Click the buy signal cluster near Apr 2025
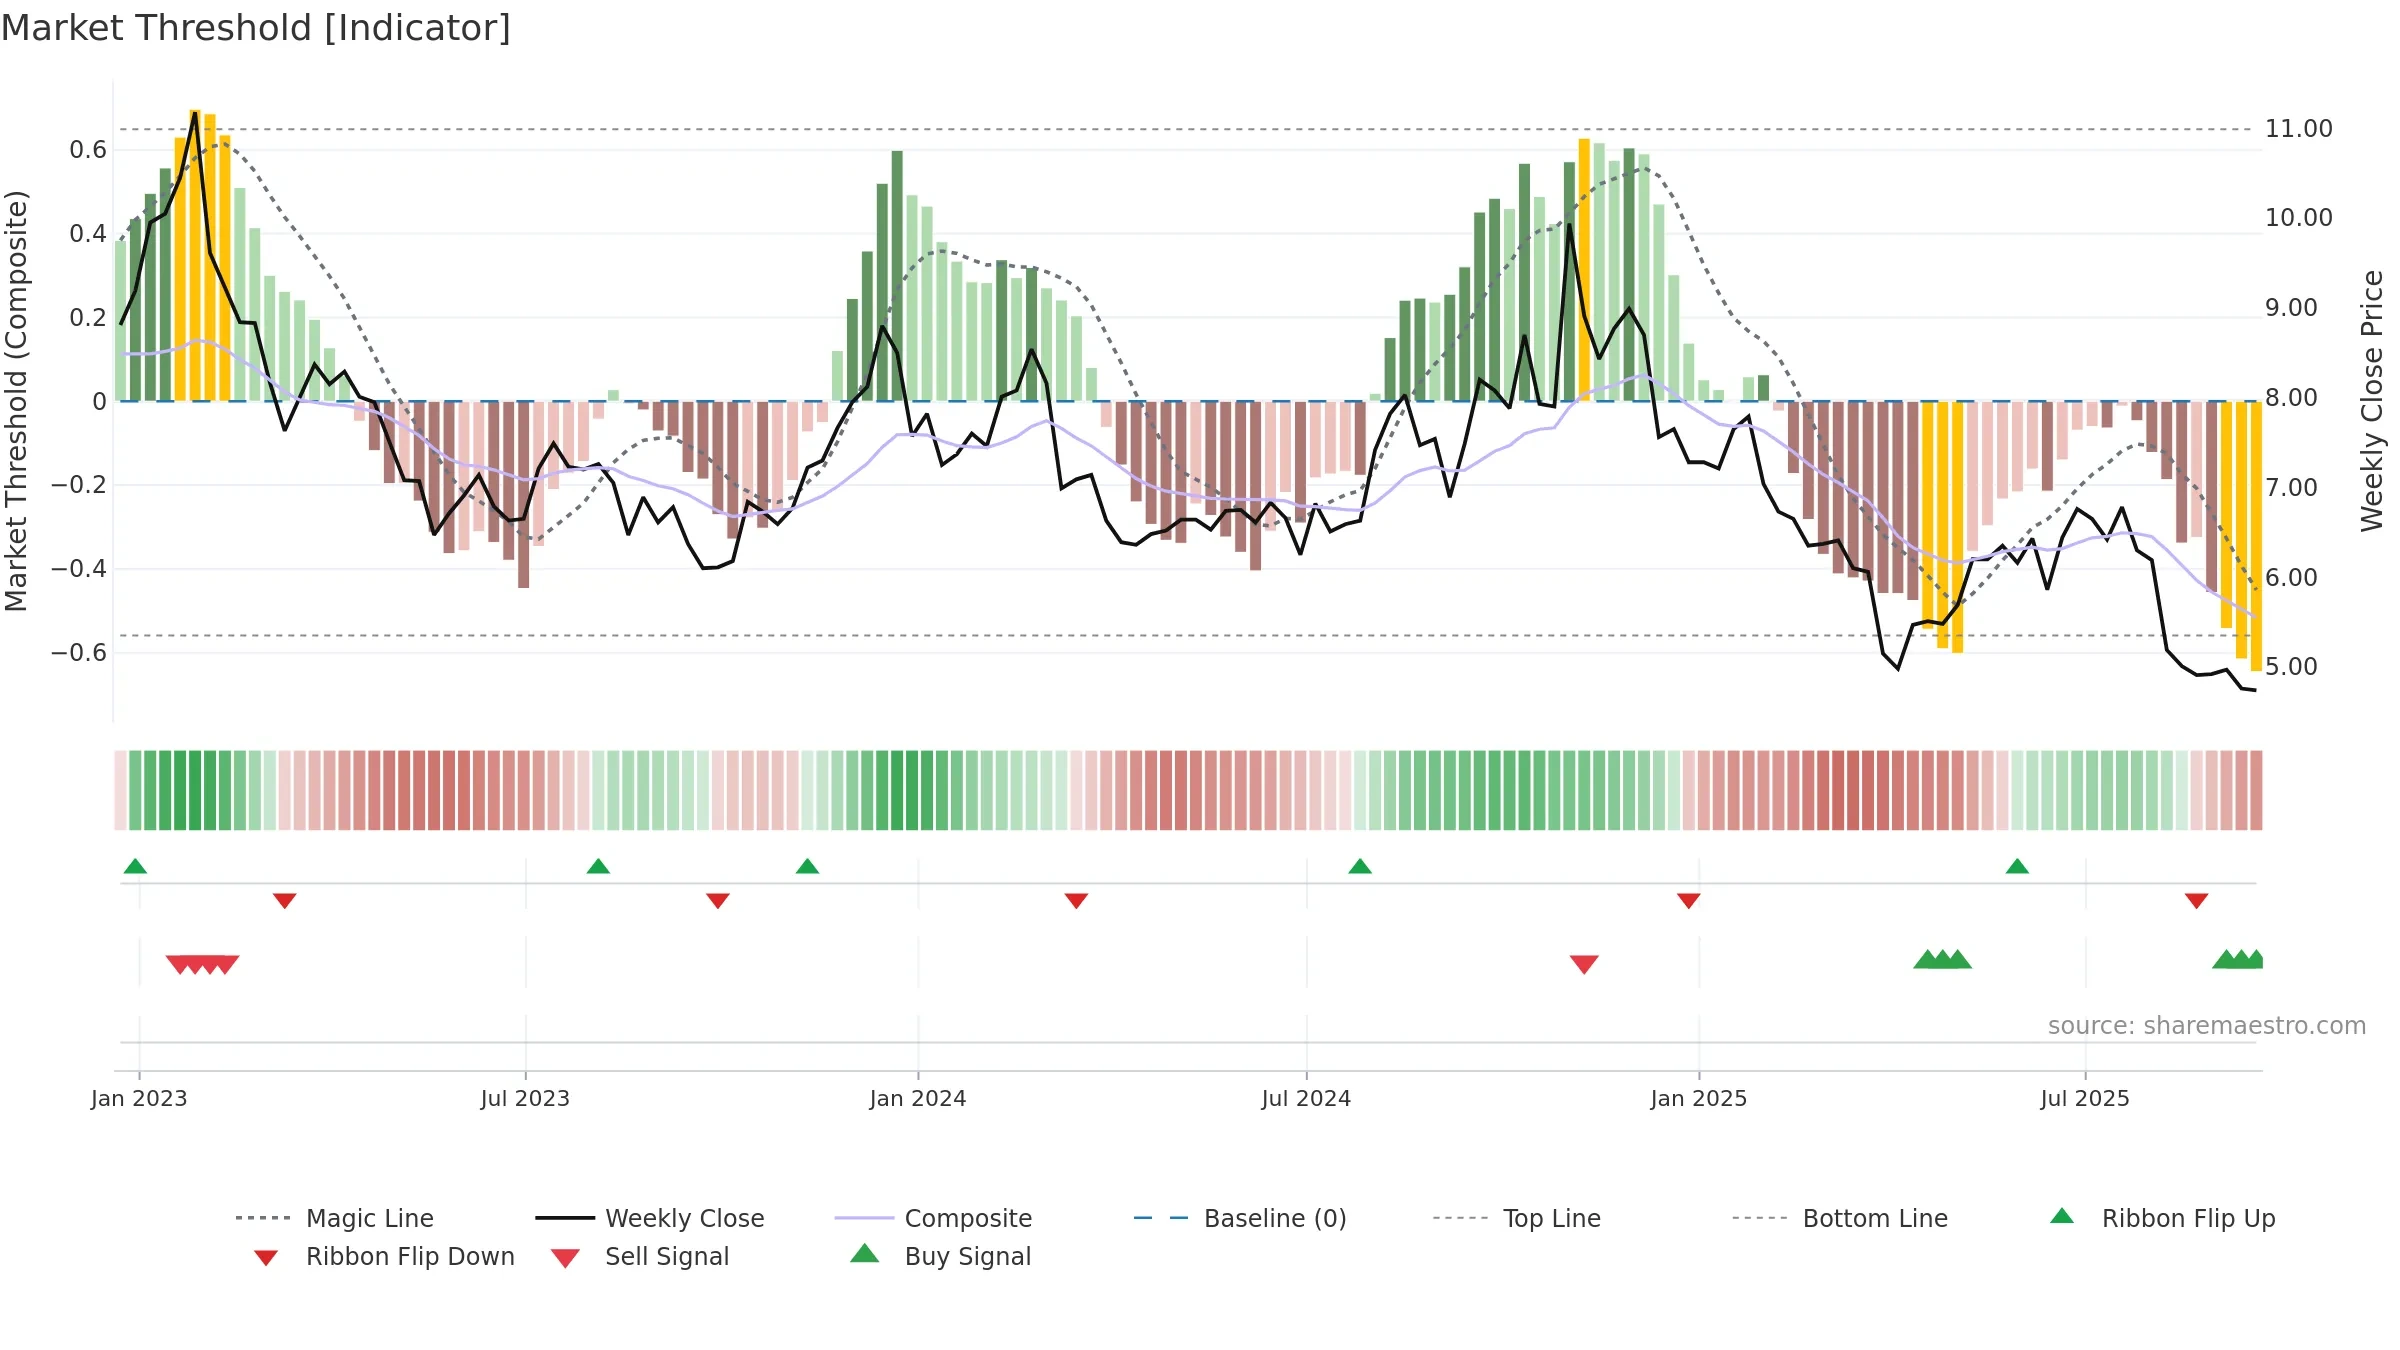Image resolution: width=2400 pixels, height=1350 pixels. 1942,959
